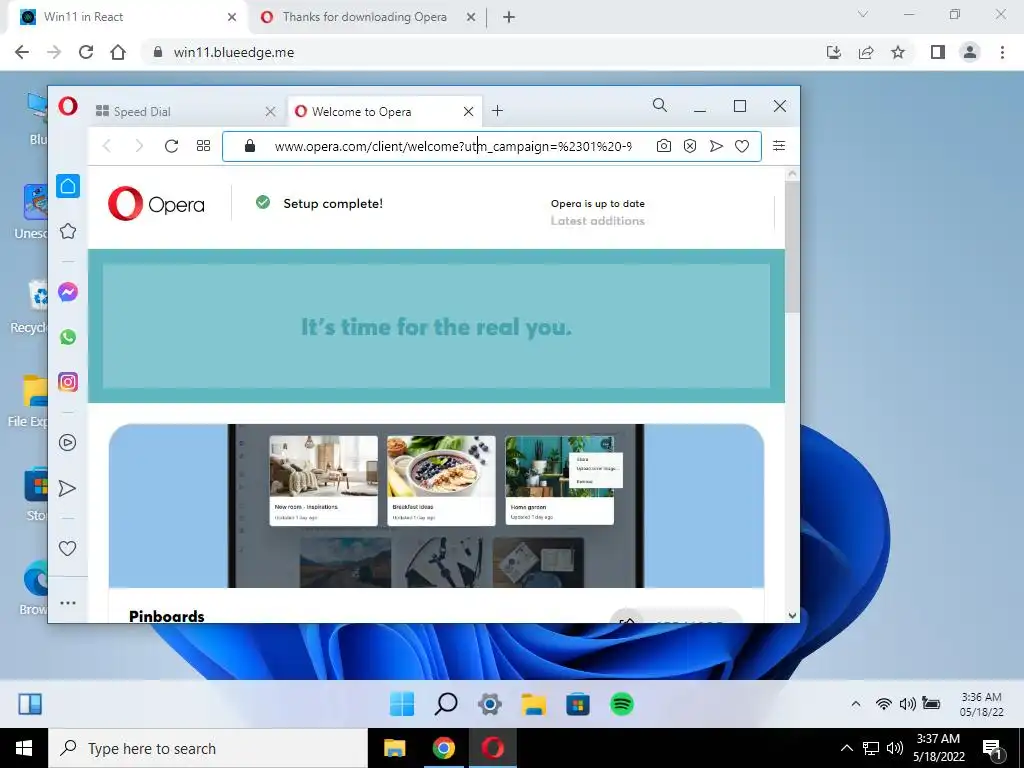Open new tab in Opera

point(498,110)
